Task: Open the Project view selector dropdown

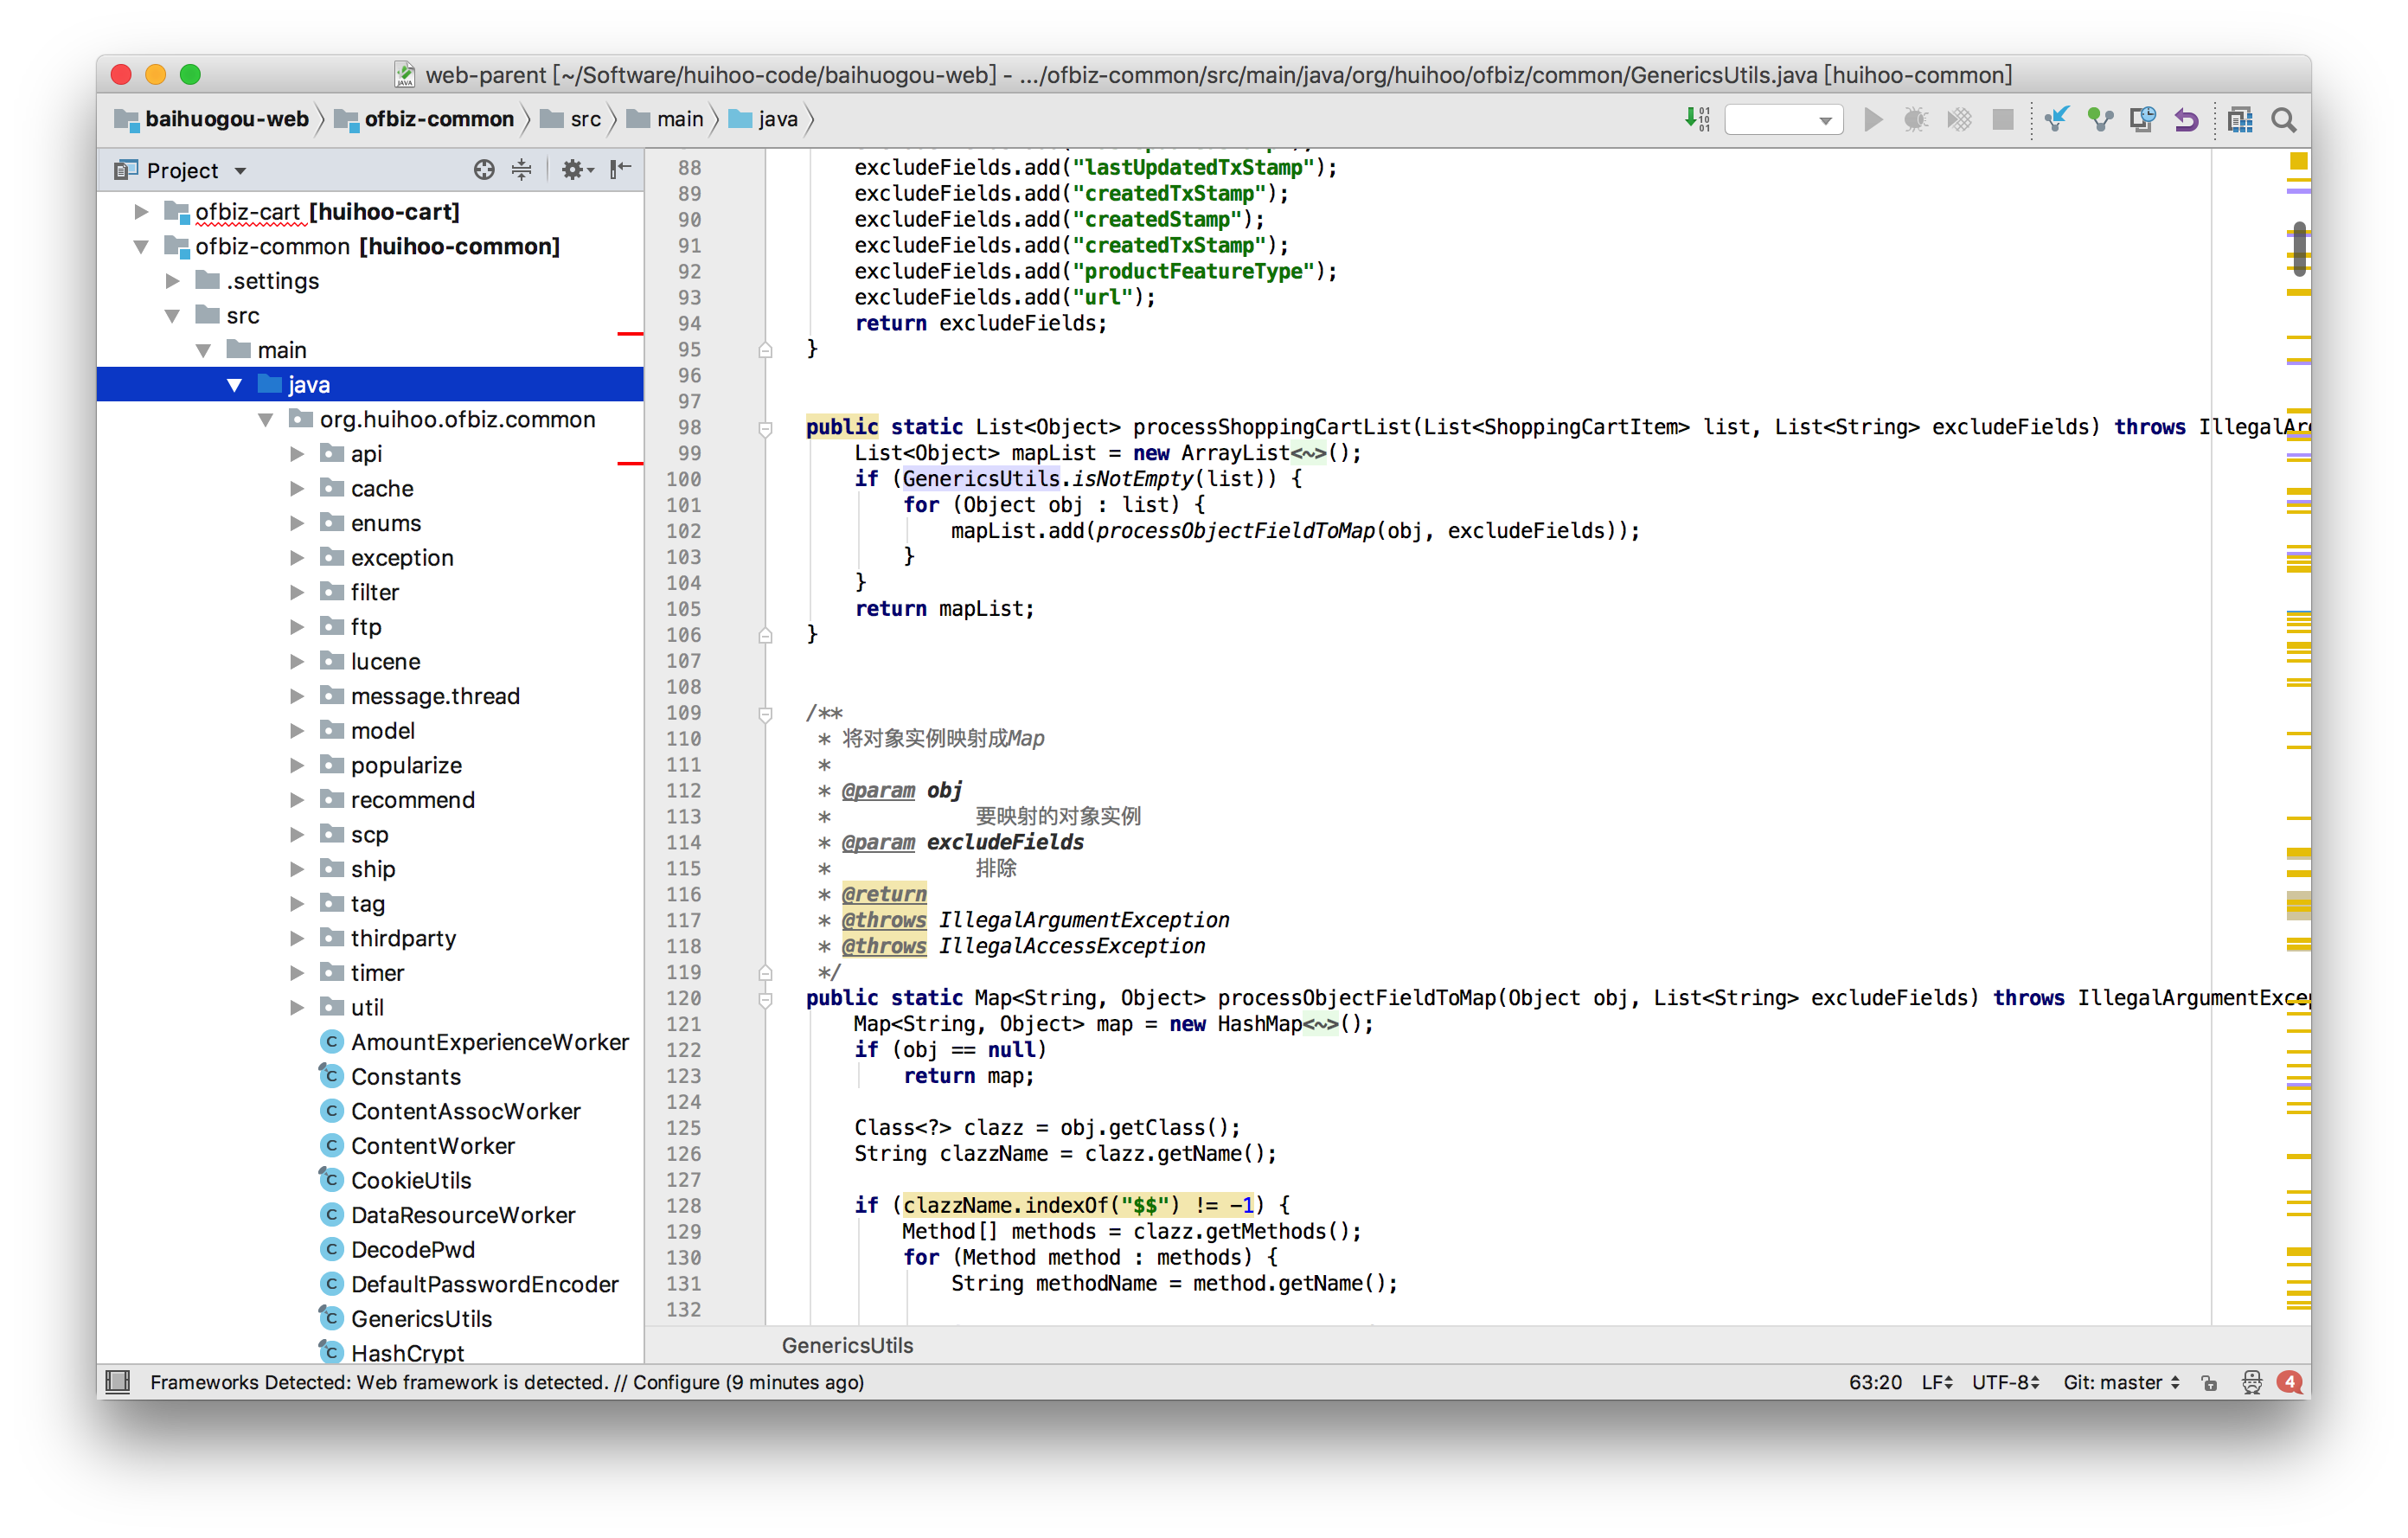Action: (240, 171)
